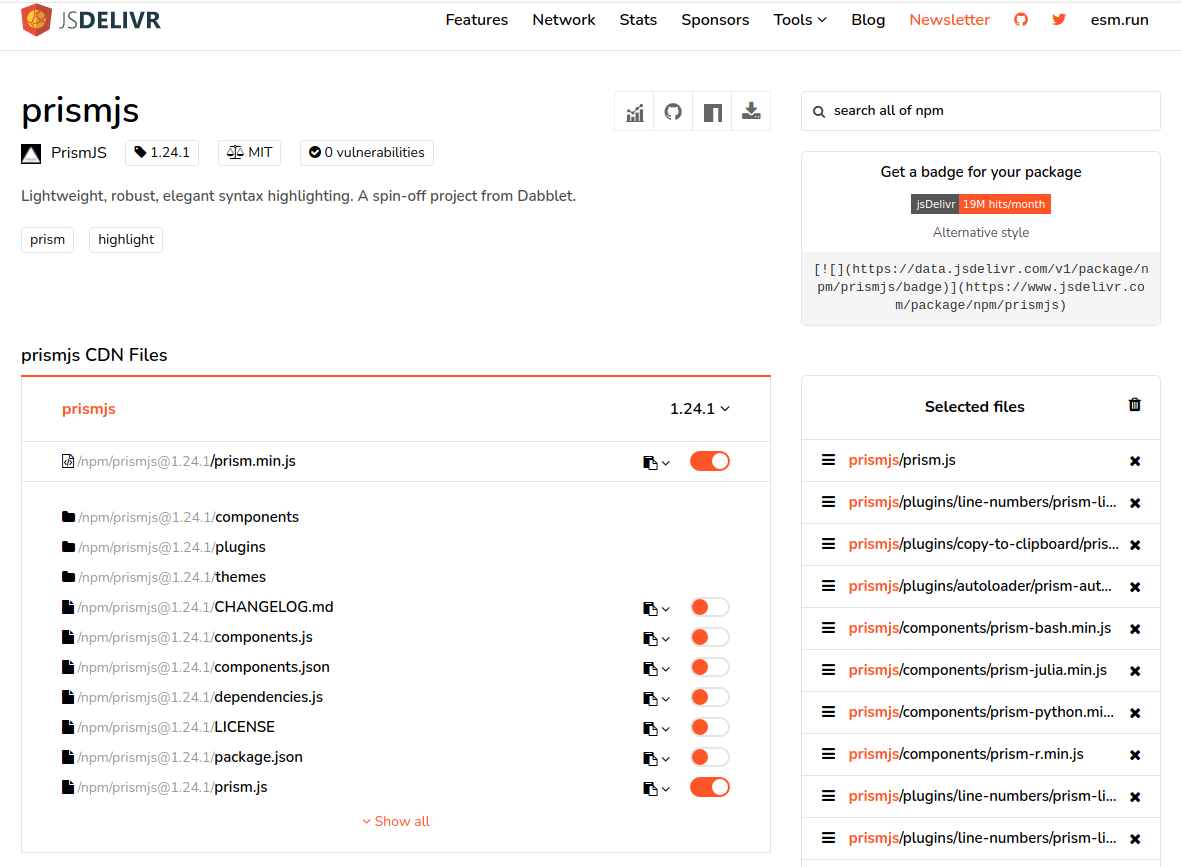Open the Blog page
The width and height of the screenshot is (1182, 867).
pos(868,20)
